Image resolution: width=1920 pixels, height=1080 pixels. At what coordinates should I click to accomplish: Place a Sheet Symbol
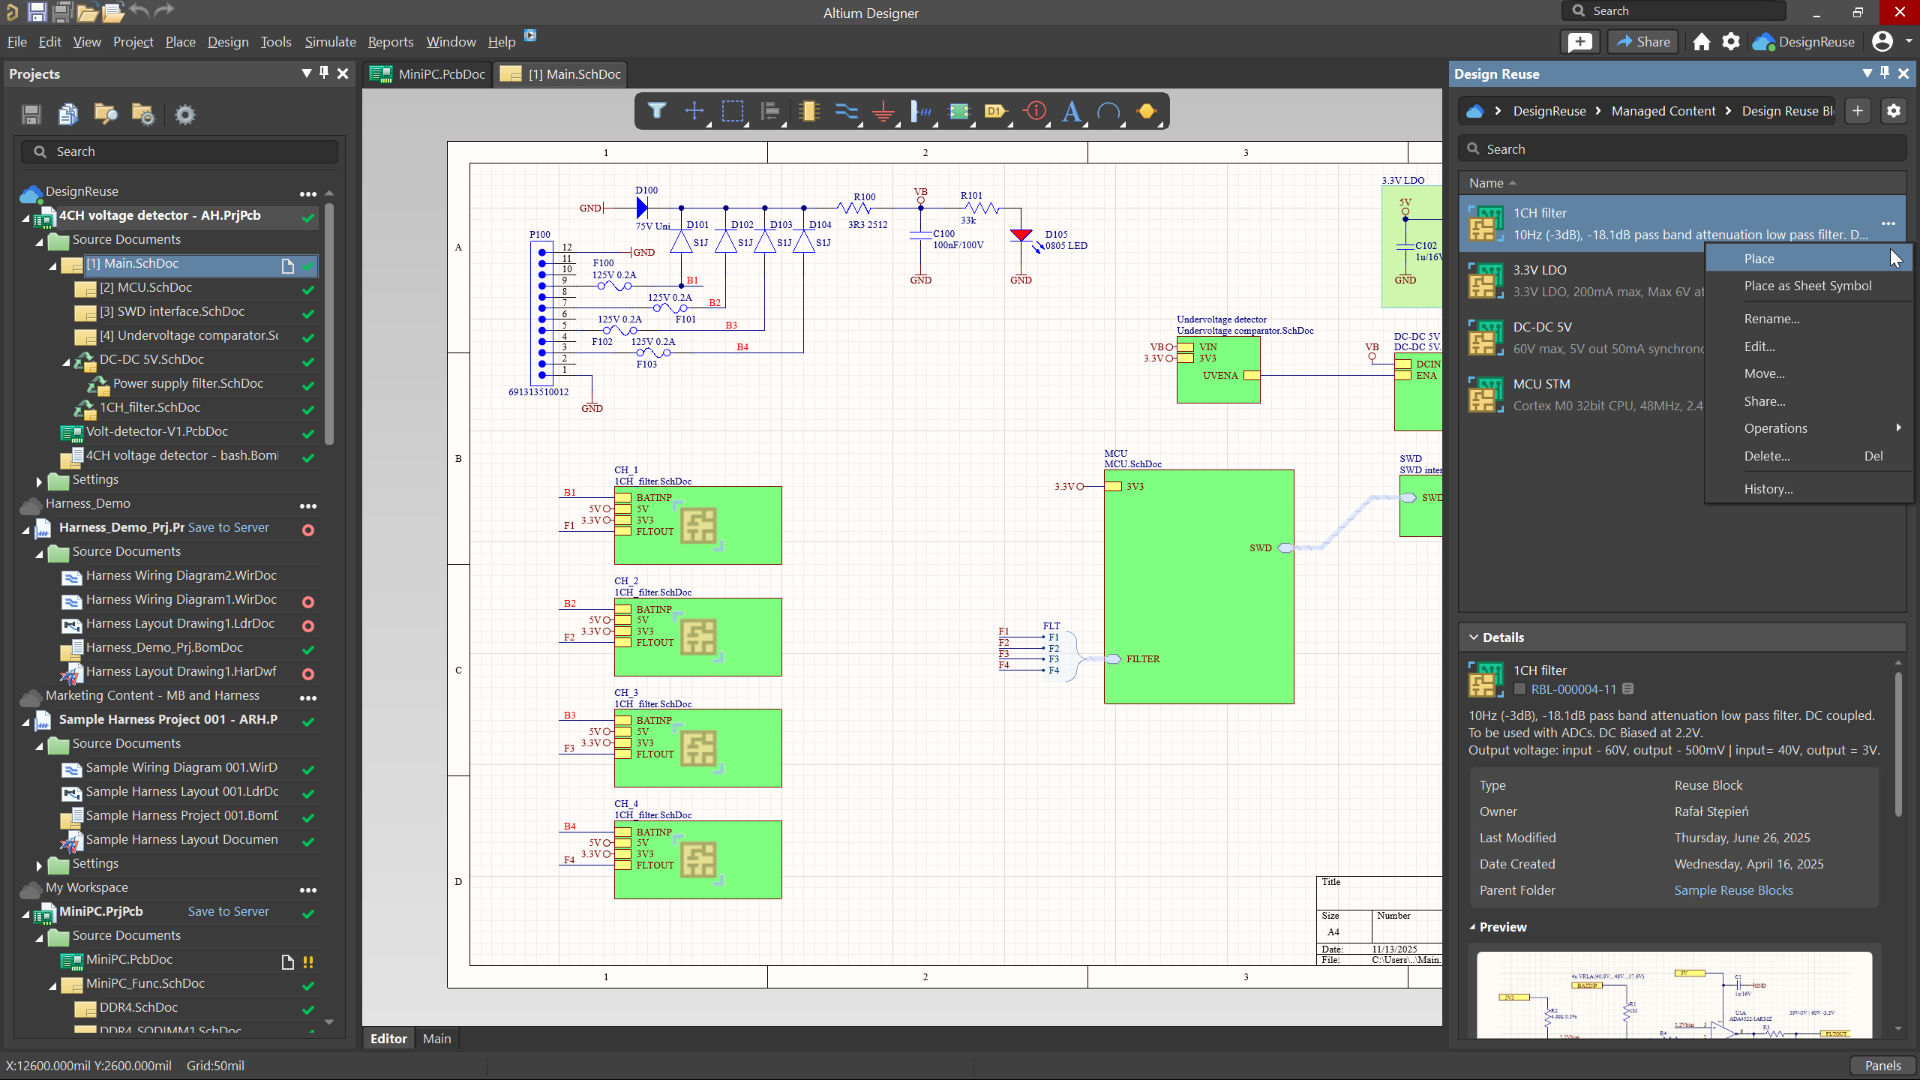(x=958, y=111)
